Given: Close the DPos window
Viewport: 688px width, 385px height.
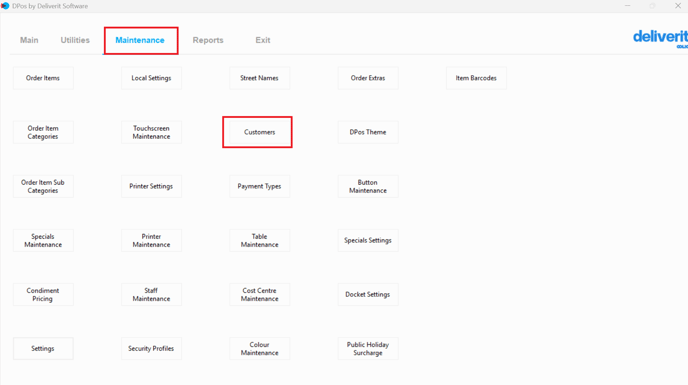Looking at the screenshot, I should pos(677,6).
